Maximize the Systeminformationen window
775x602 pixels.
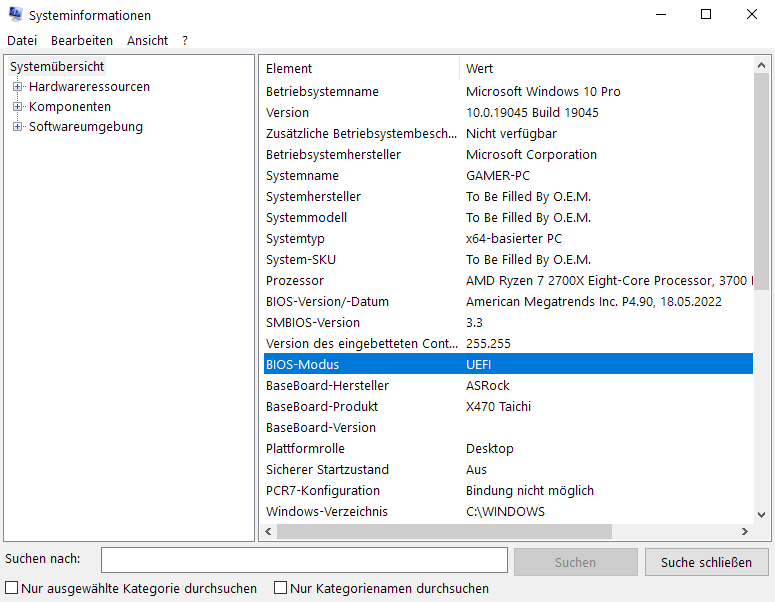(x=706, y=14)
